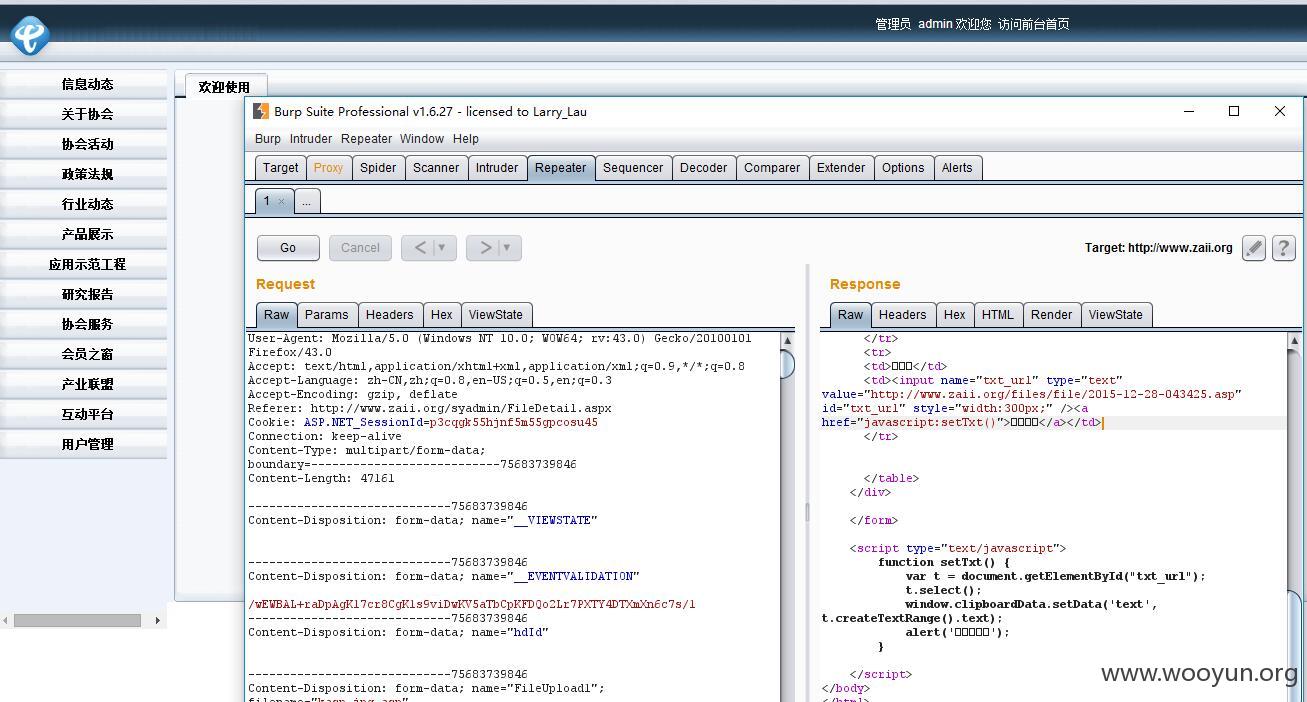Select the Request ViewState tab
Screen dimensions: 1307x702
tap(496, 314)
